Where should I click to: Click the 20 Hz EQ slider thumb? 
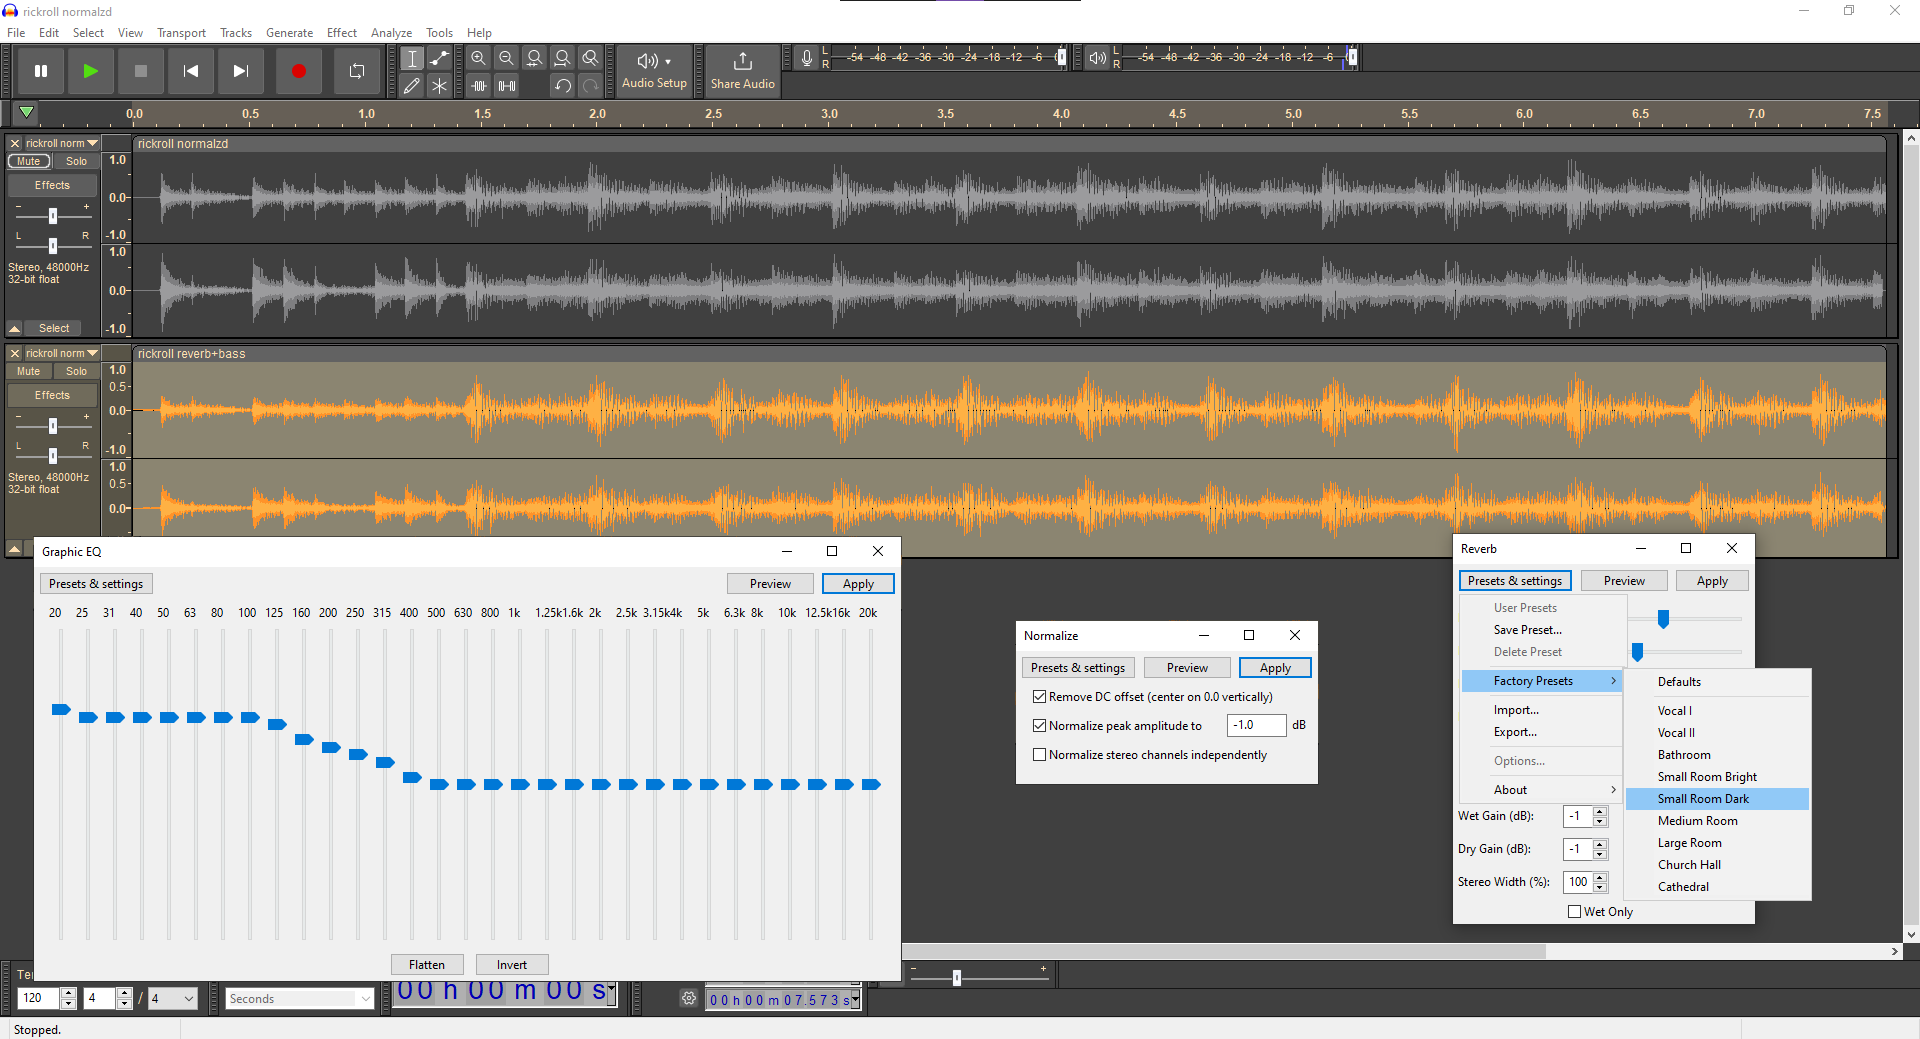[x=61, y=709]
